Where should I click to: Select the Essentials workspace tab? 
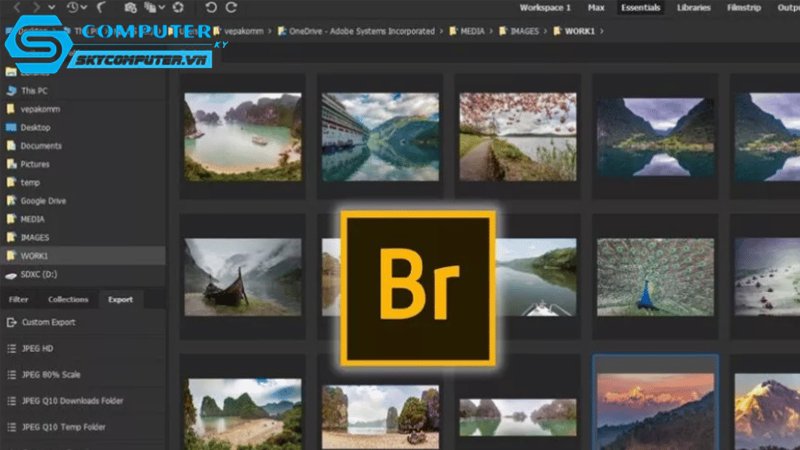click(x=640, y=8)
